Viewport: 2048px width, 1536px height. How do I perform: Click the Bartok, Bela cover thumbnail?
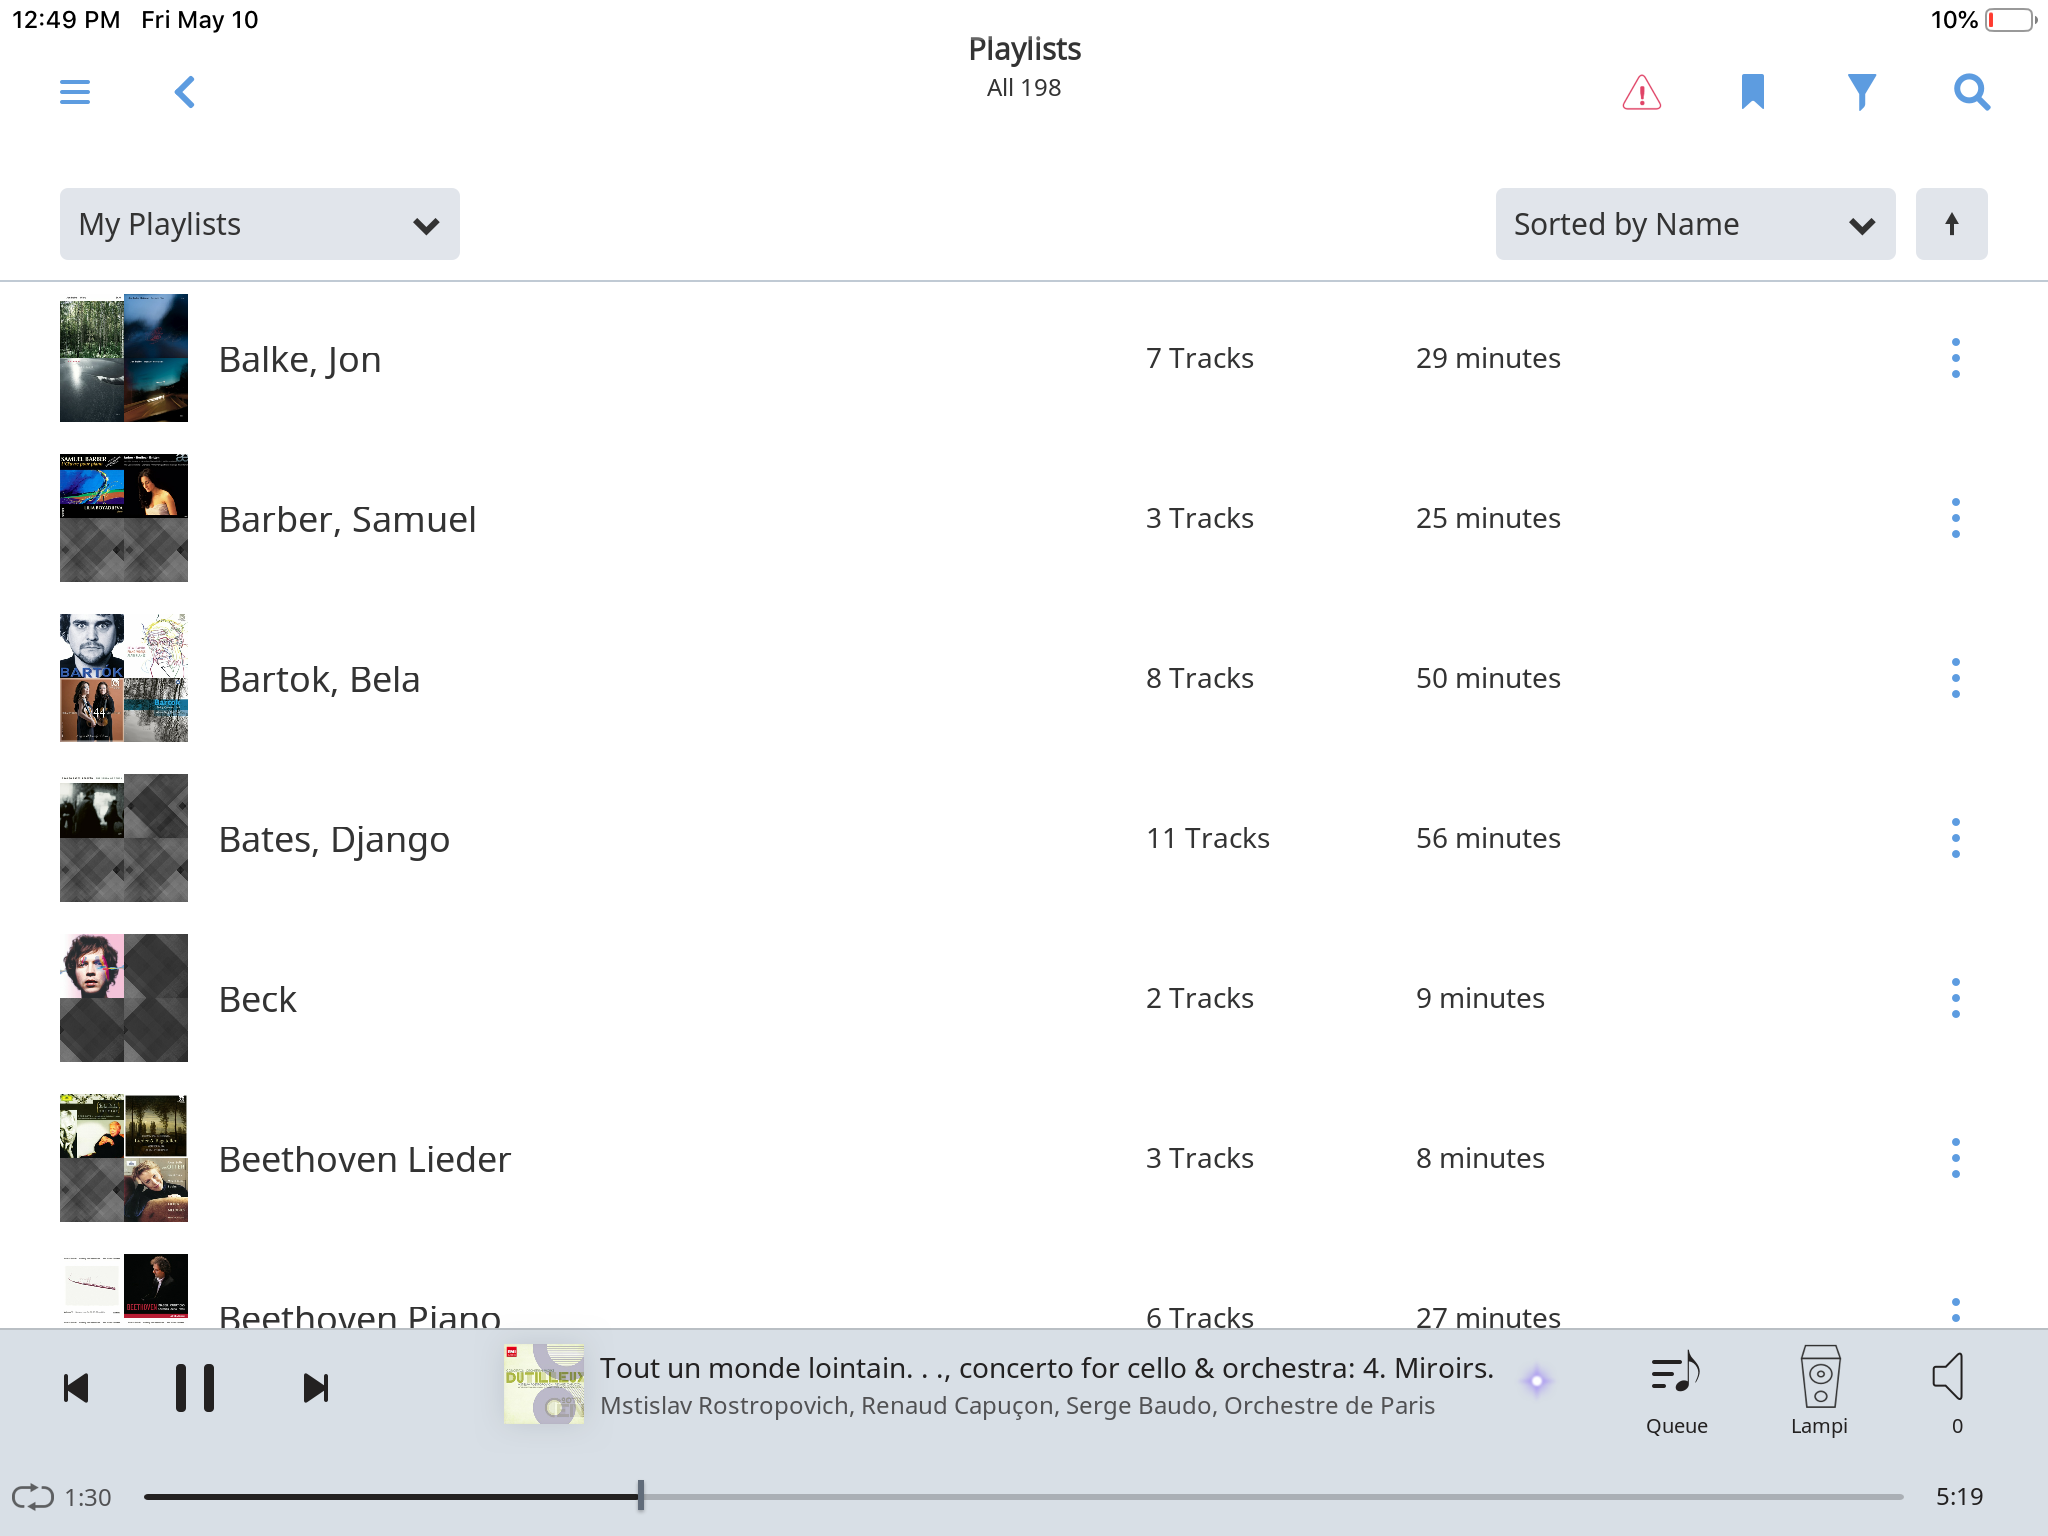point(124,678)
